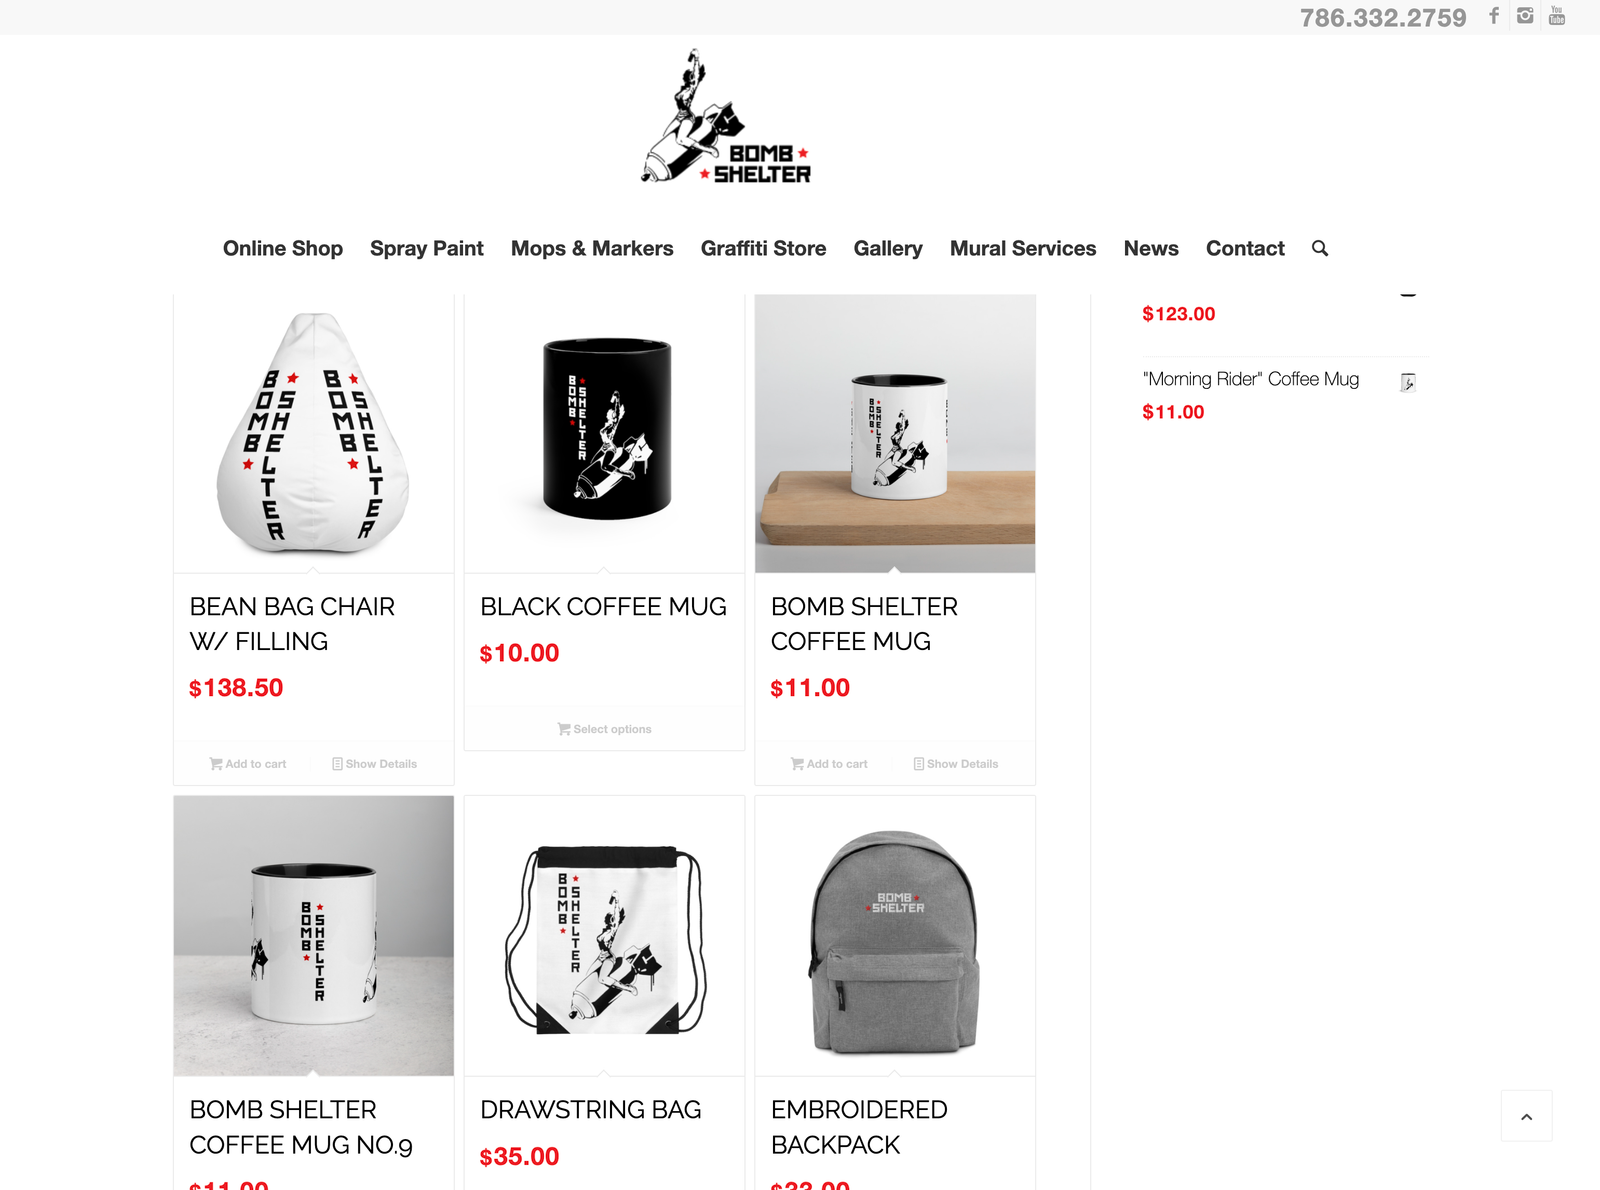The image size is (1600, 1190).
Task: Go to Mops & Markers menu
Action: coord(592,248)
